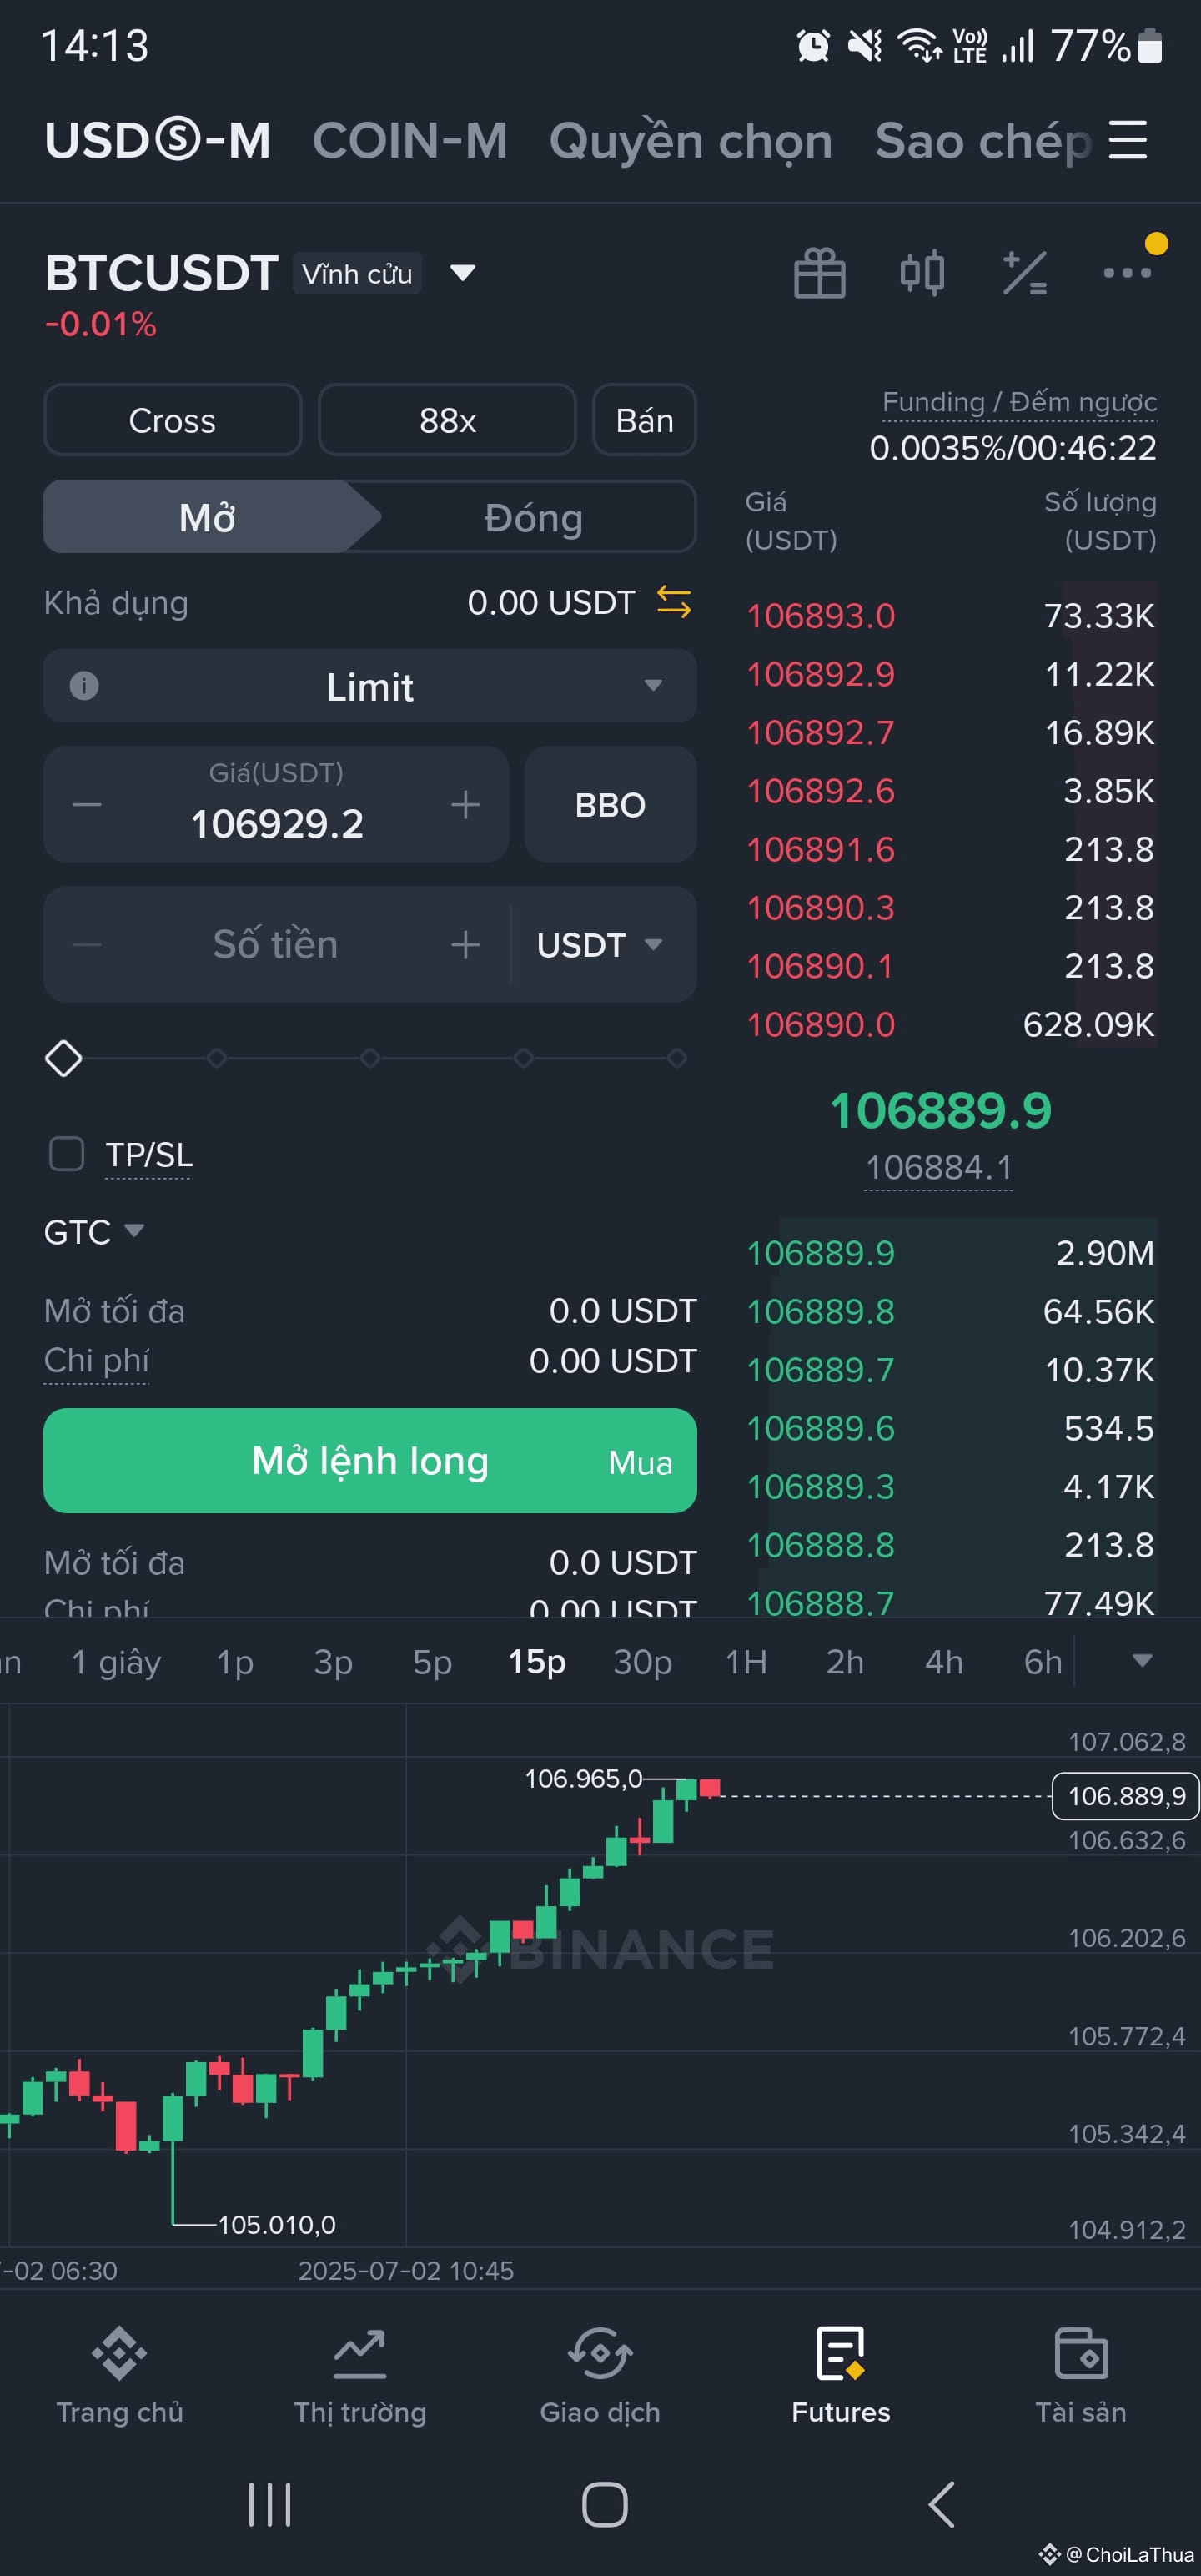
Task: Increase the Số tiền amount with plus
Action: (x=465, y=945)
